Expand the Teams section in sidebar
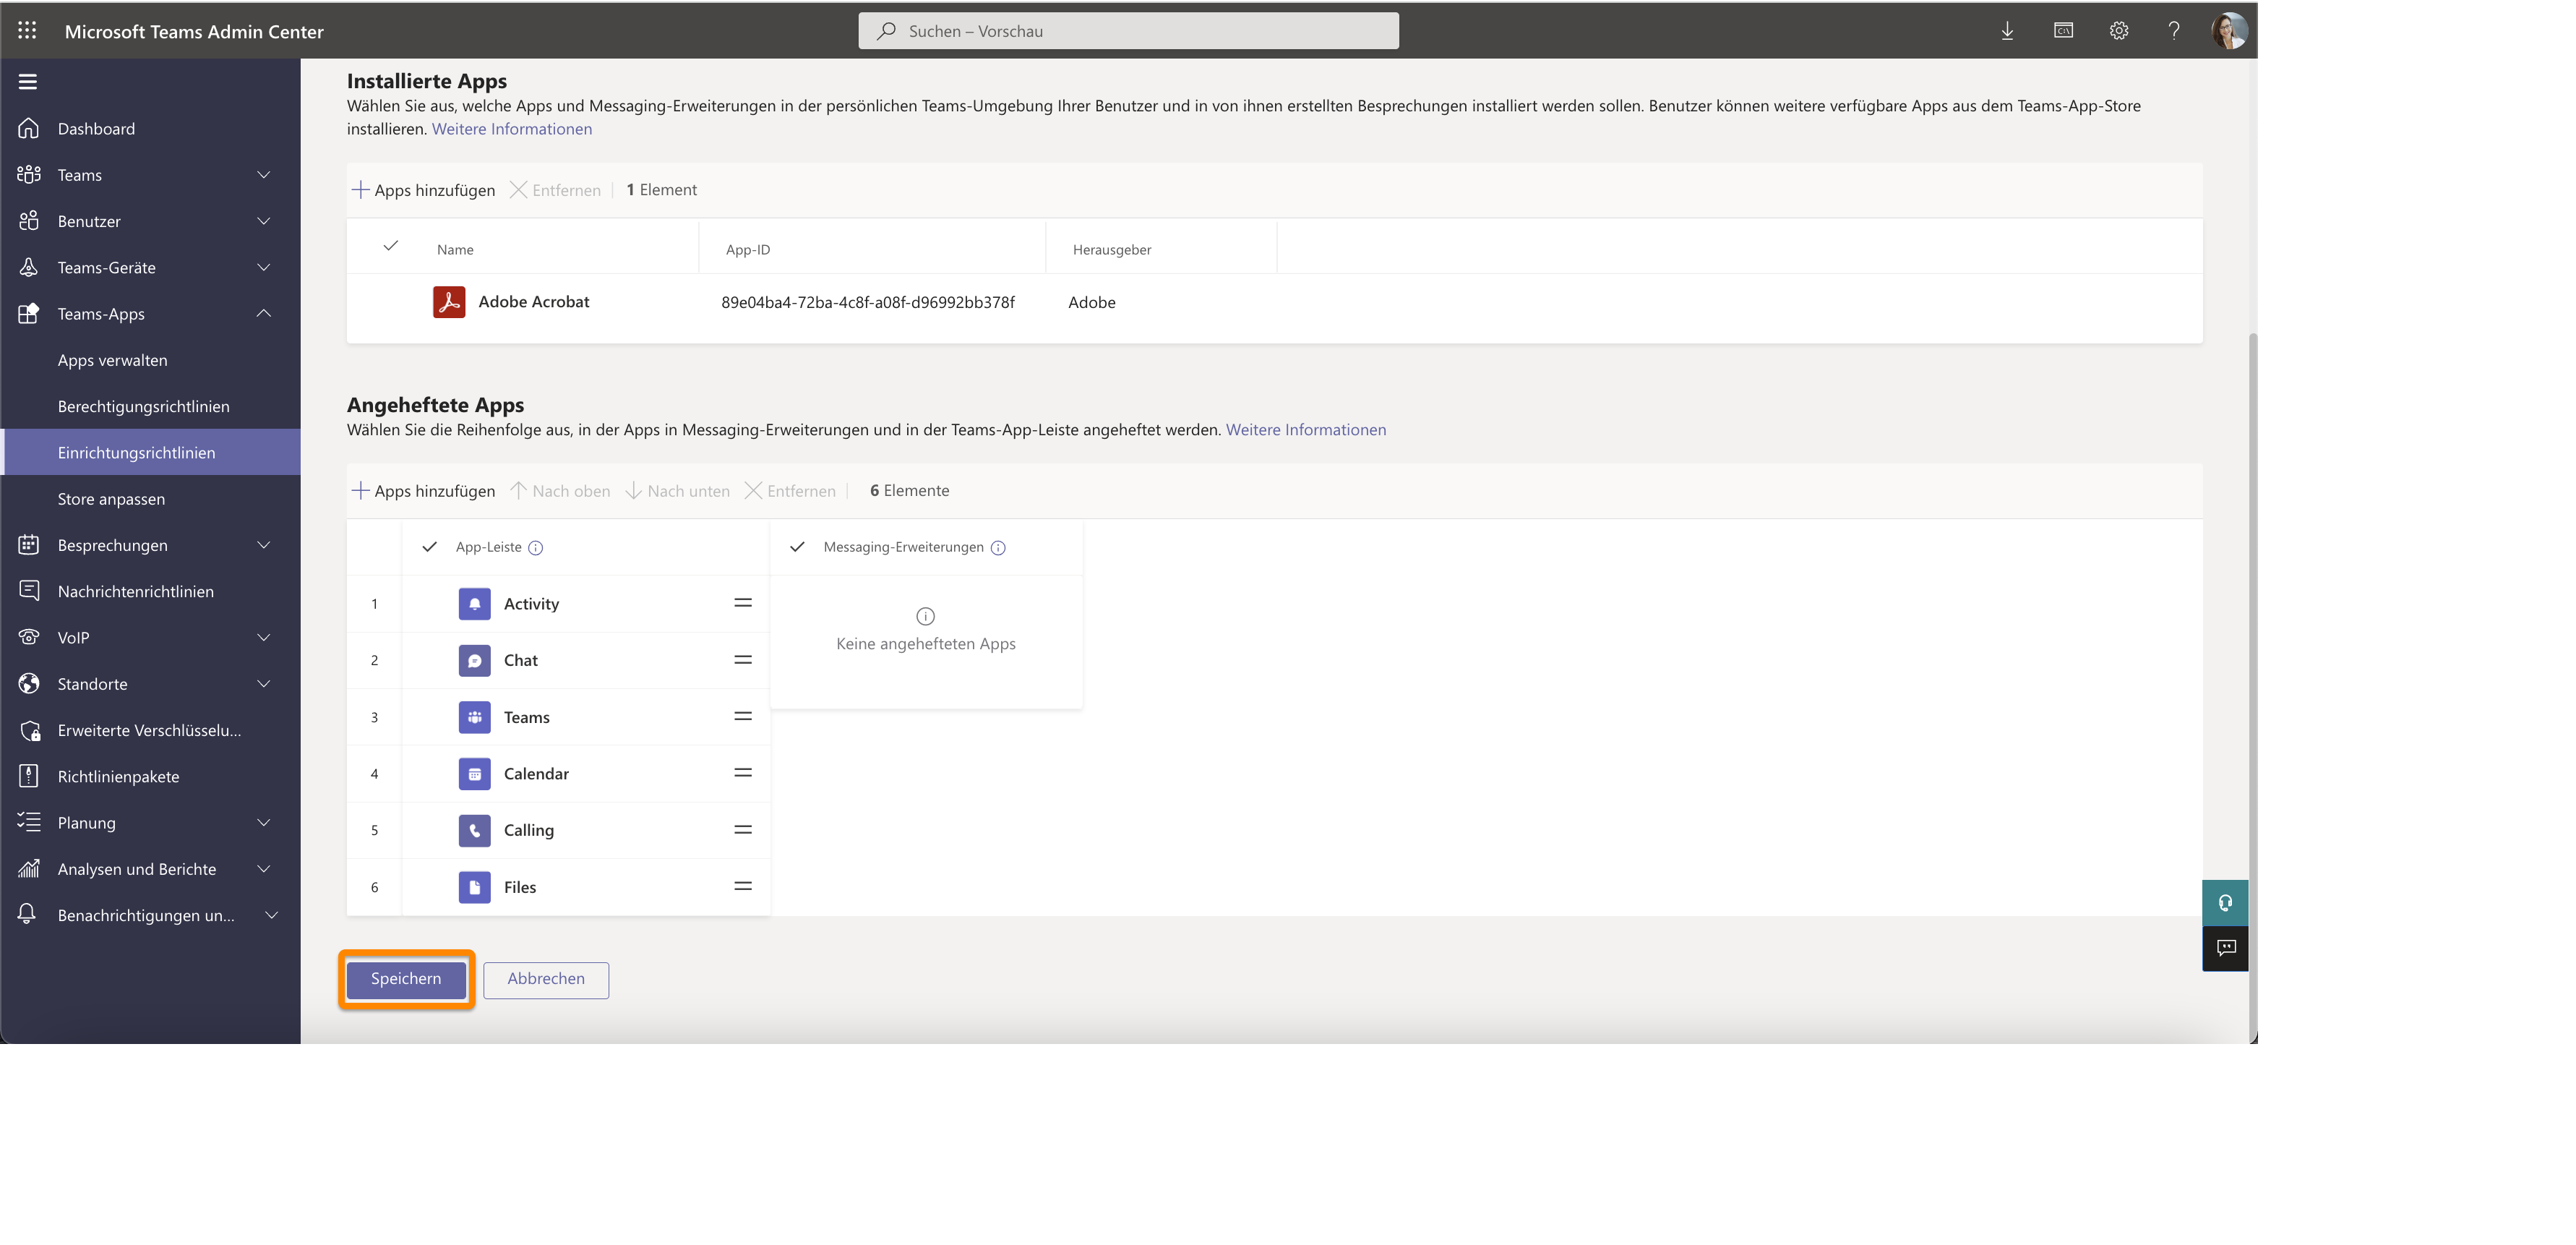 [x=263, y=174]
